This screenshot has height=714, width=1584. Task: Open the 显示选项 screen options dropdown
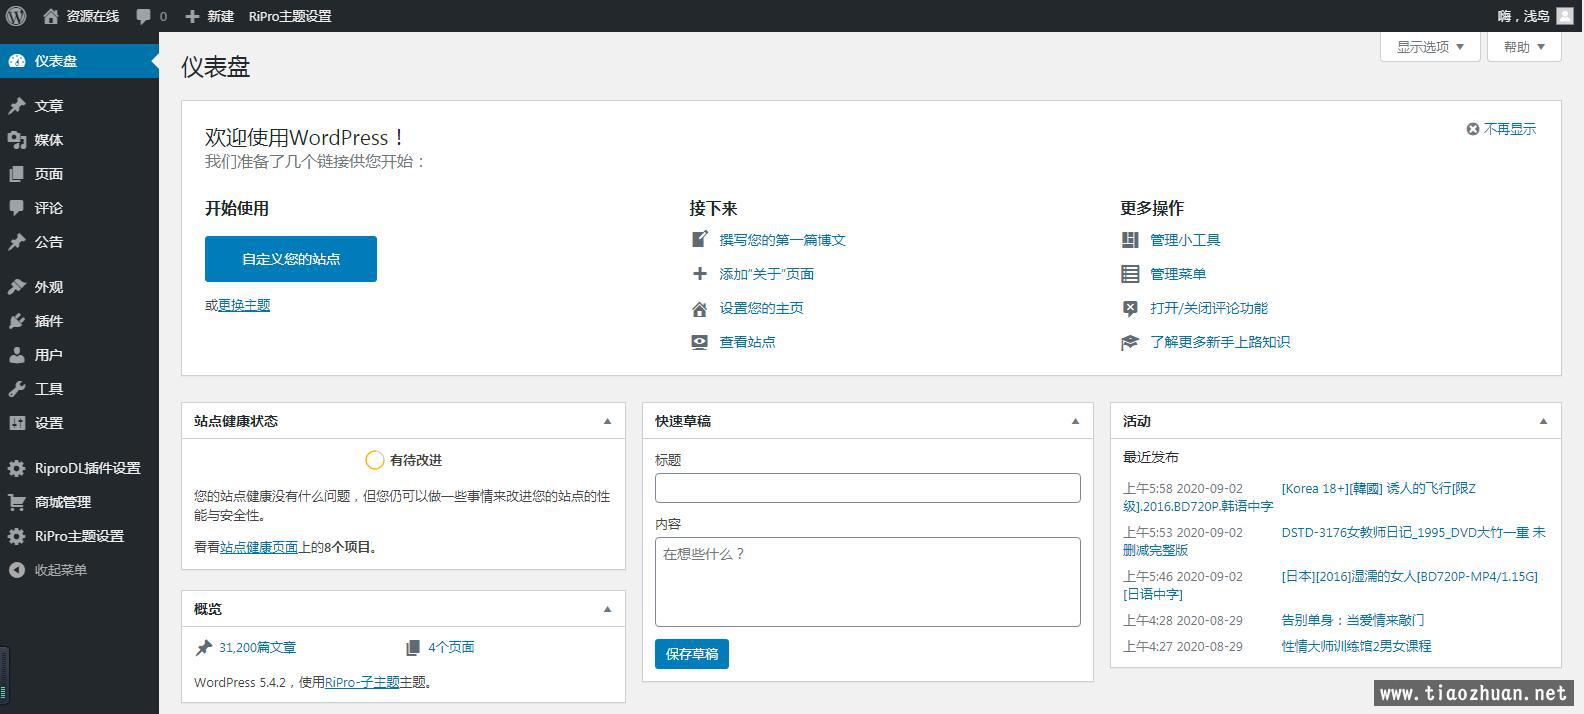pos(1430,47)
